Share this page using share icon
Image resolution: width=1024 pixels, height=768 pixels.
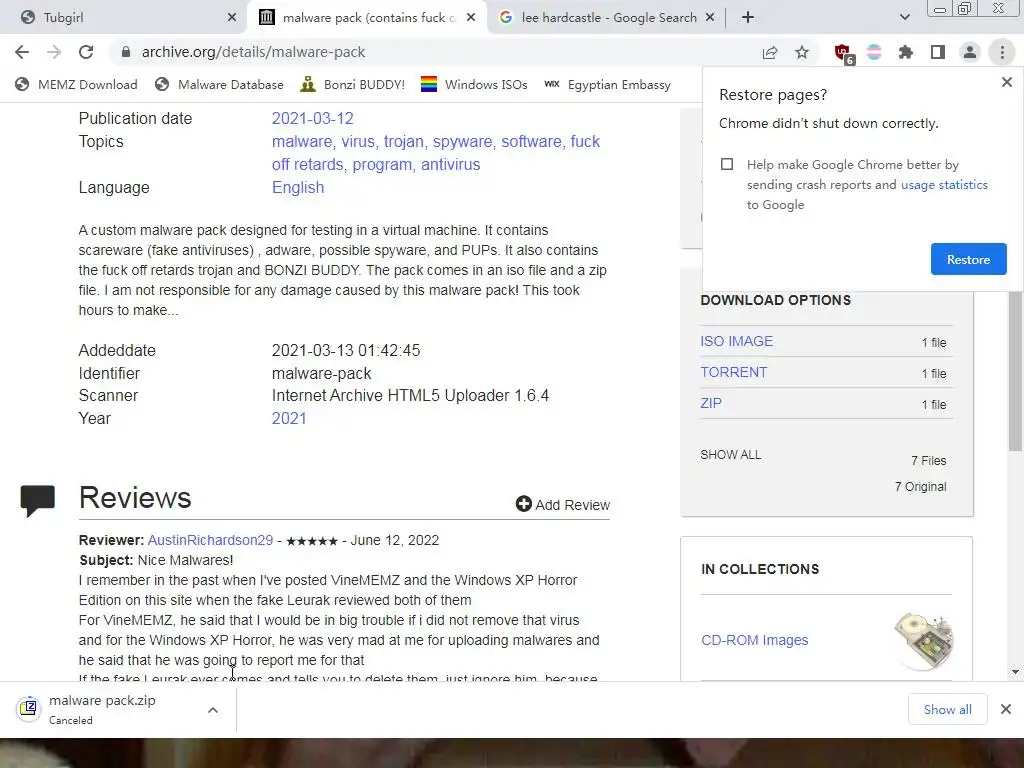(770, 52)
